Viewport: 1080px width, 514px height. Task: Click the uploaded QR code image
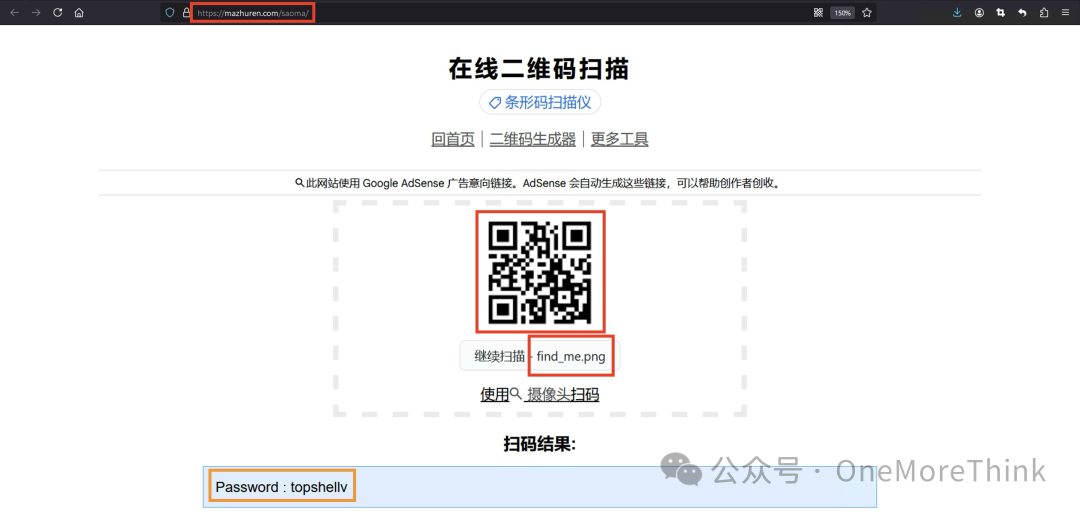(x=540, y=271)
